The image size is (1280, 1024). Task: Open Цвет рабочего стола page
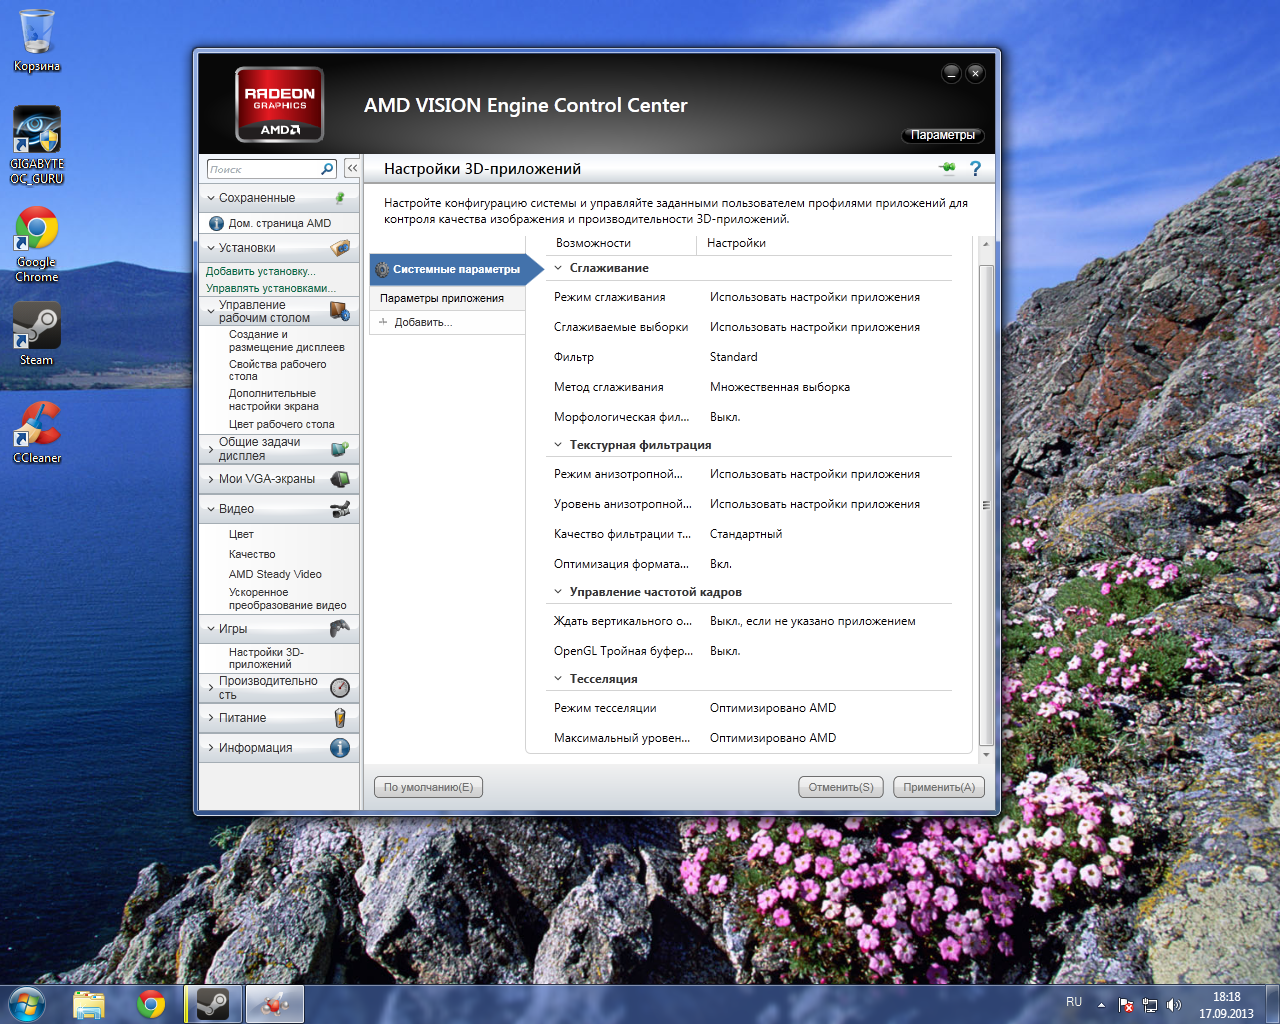(281, 424)
